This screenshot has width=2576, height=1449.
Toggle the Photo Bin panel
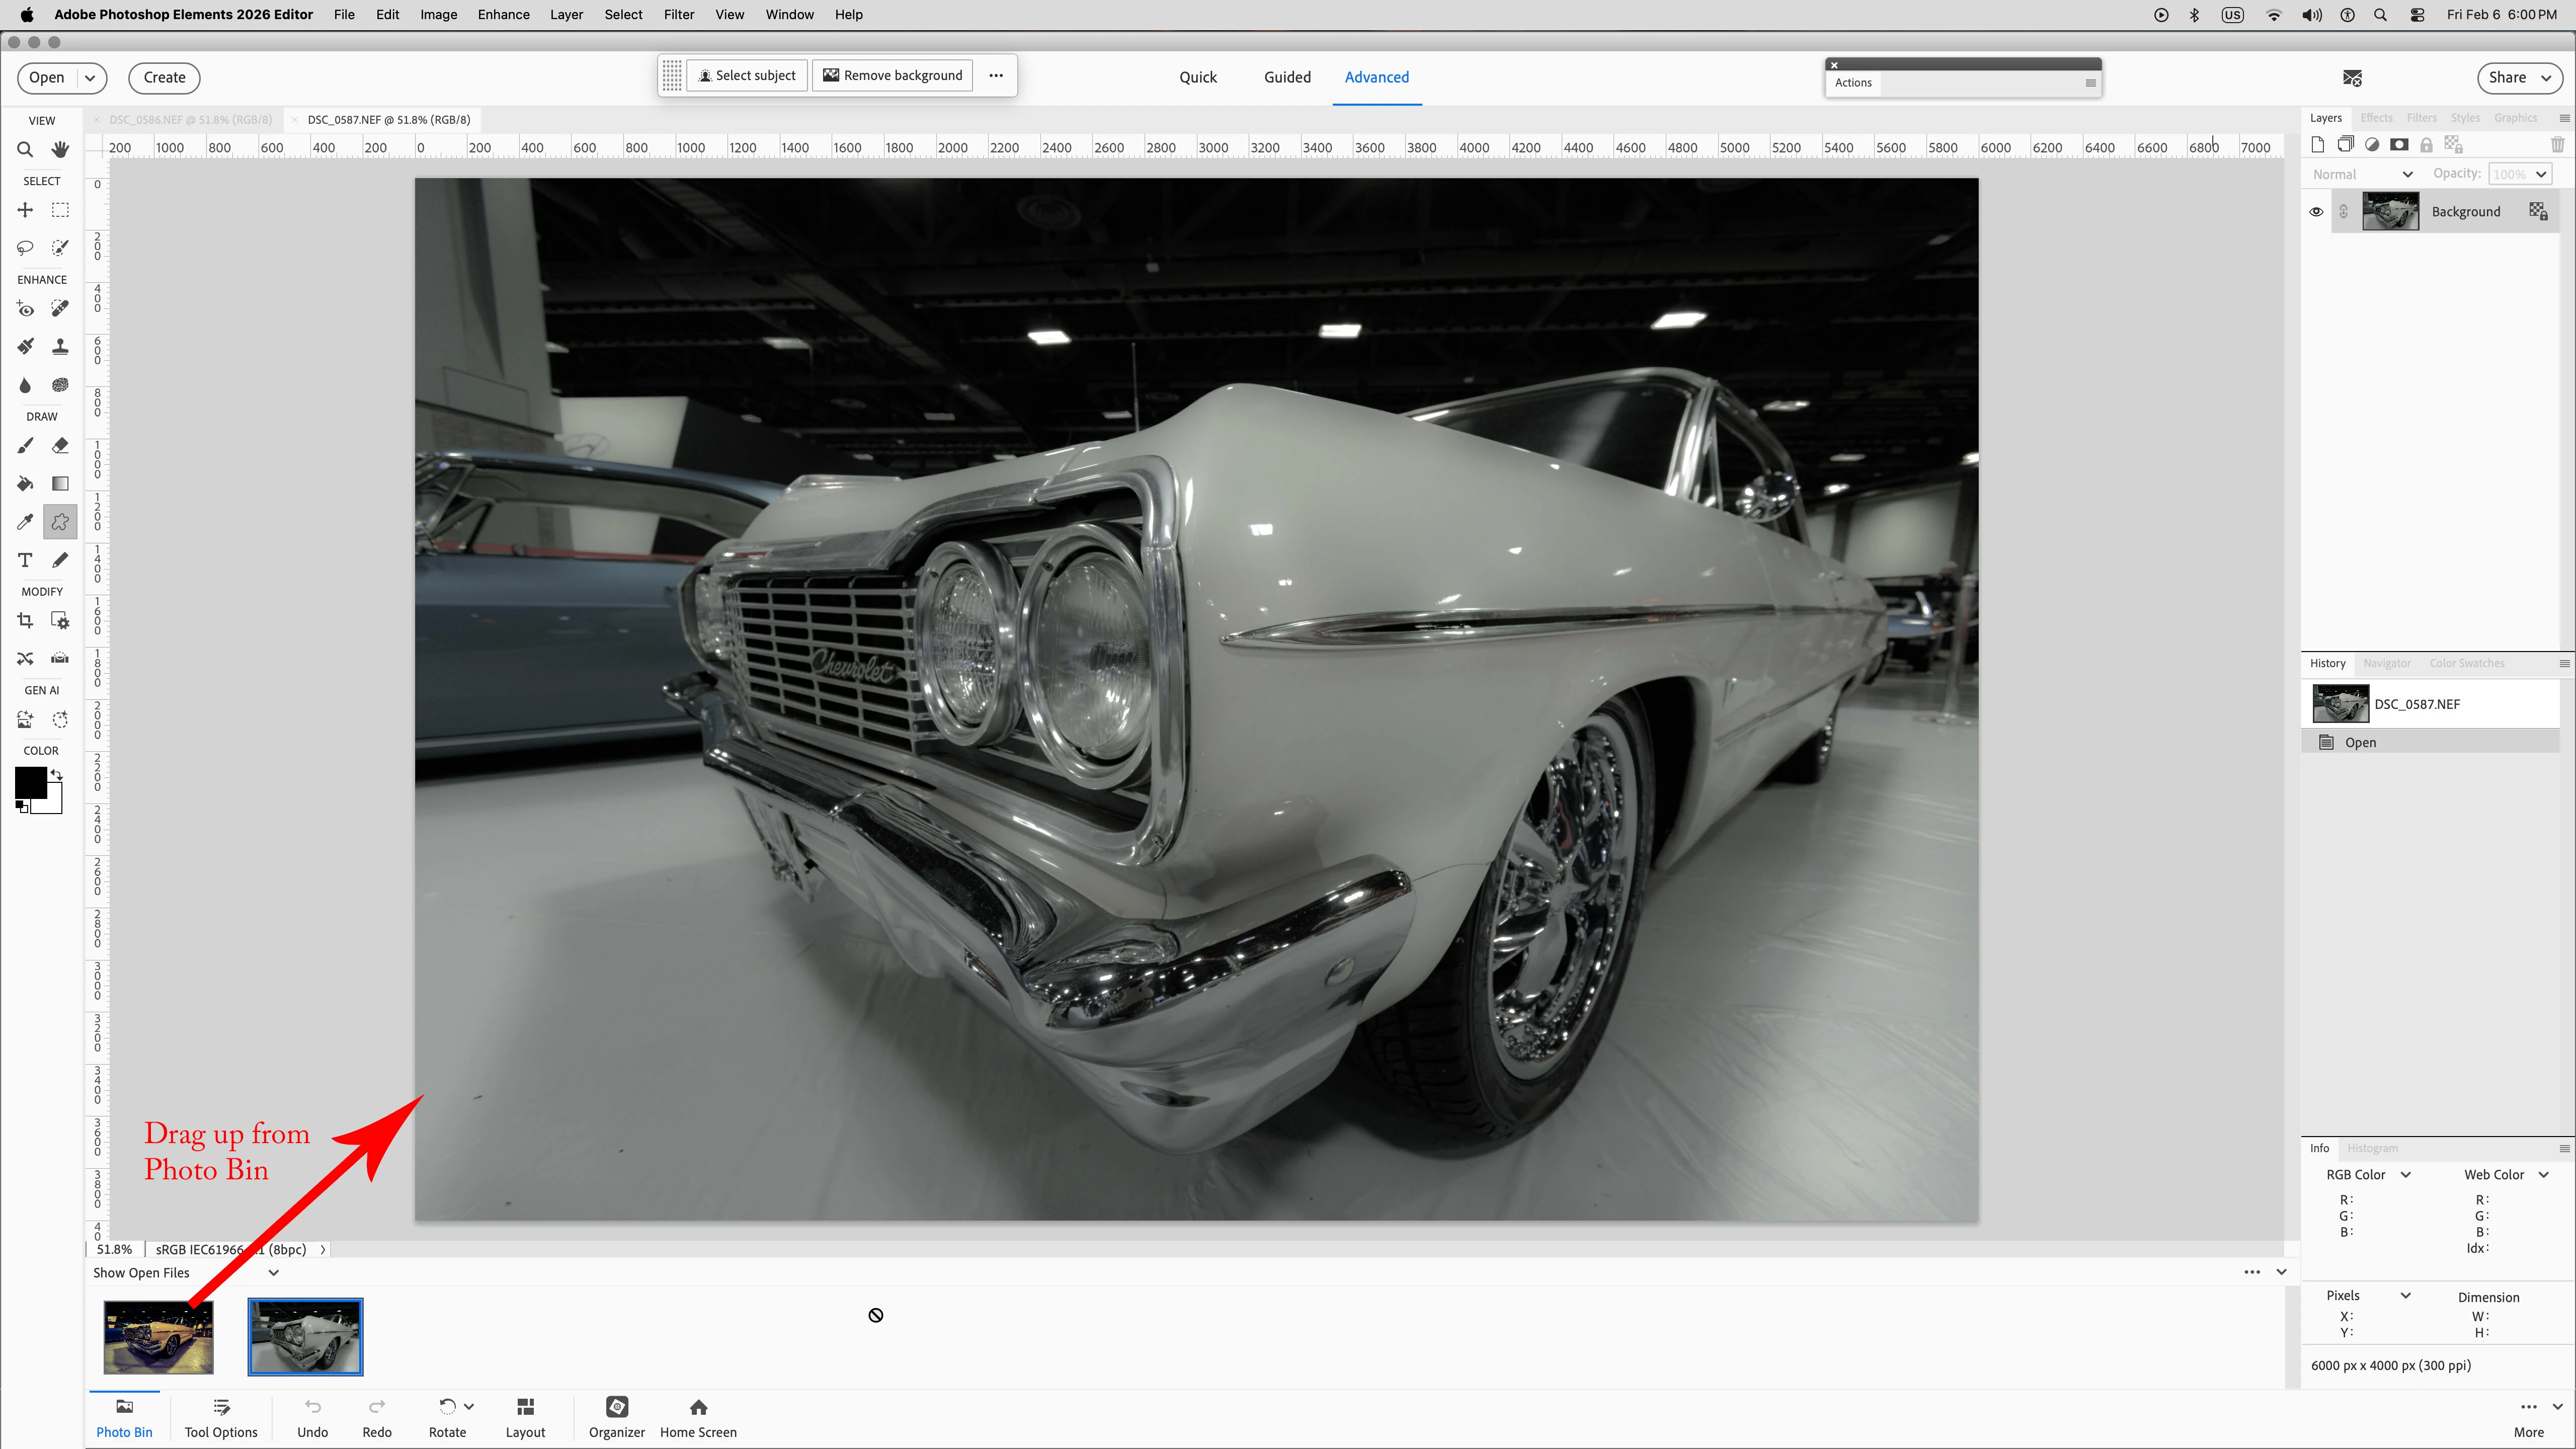[x=124, y=1418]
